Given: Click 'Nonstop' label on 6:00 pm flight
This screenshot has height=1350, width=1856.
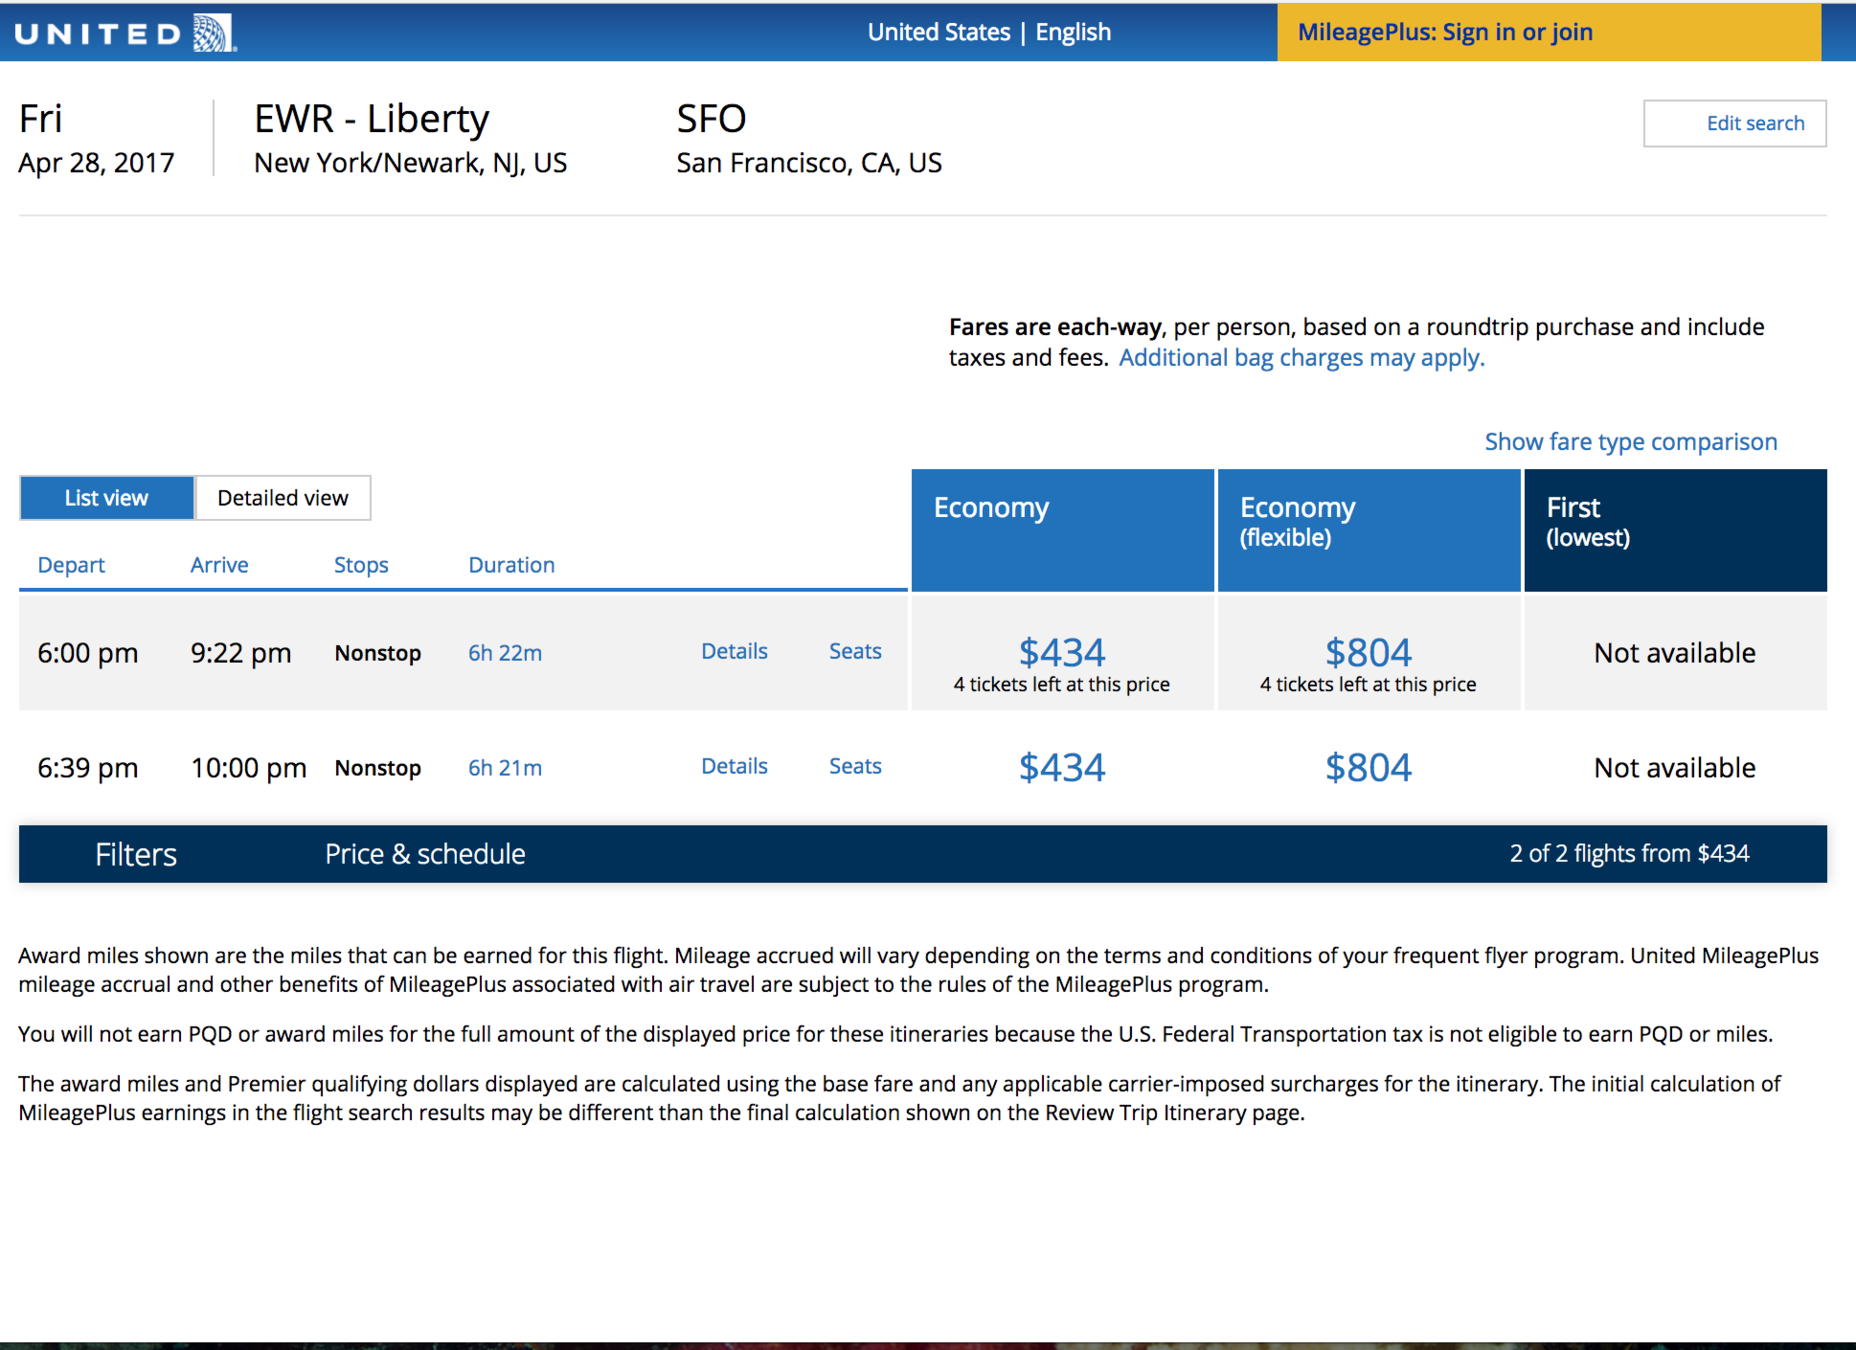Looking at the screenshot, I should click(378, 653).
